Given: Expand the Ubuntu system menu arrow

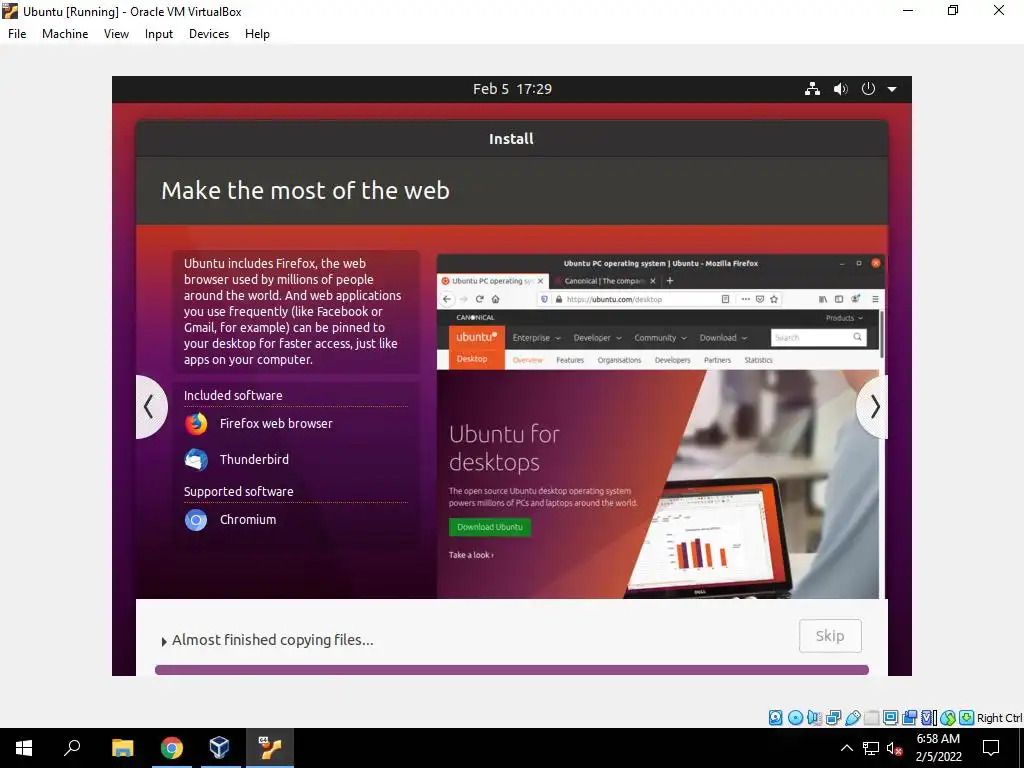Looking at the screenshot, I should [x=892, y=89].
